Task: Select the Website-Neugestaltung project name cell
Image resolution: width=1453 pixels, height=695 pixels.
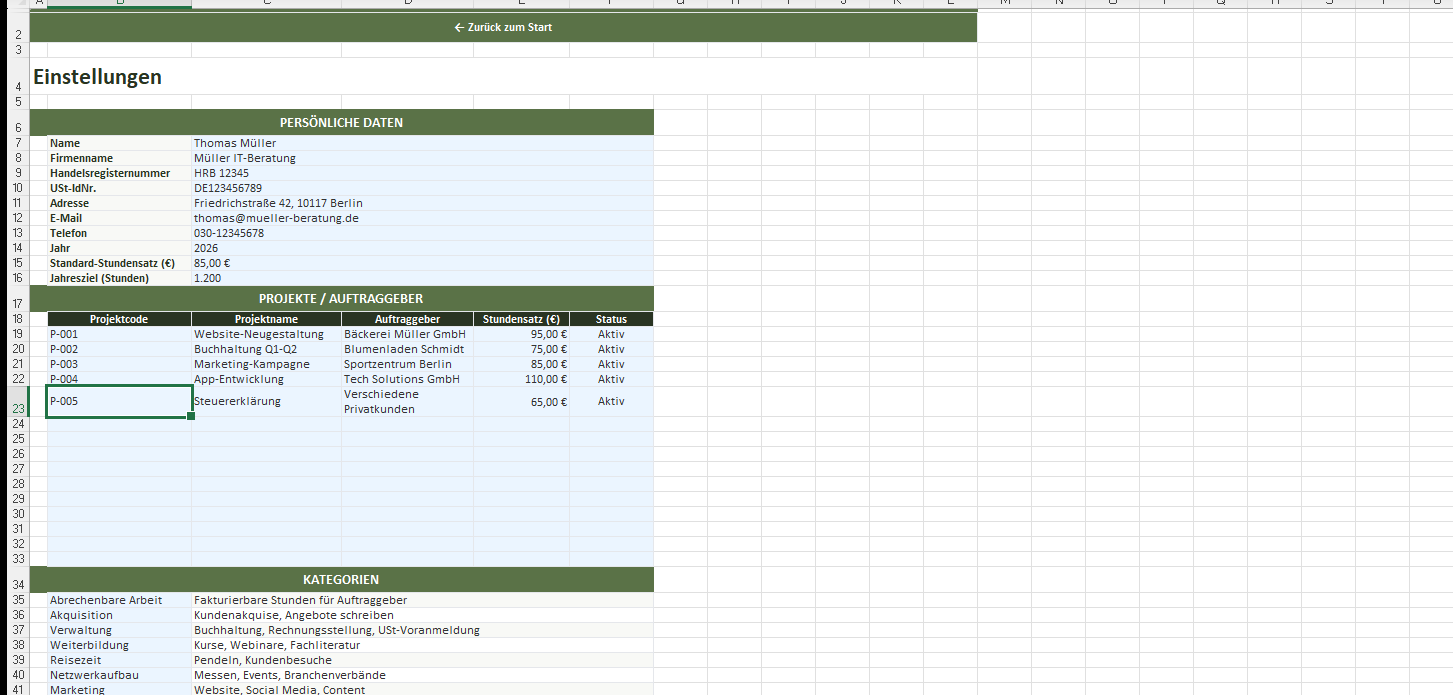Action: click(x=259, y=334)
